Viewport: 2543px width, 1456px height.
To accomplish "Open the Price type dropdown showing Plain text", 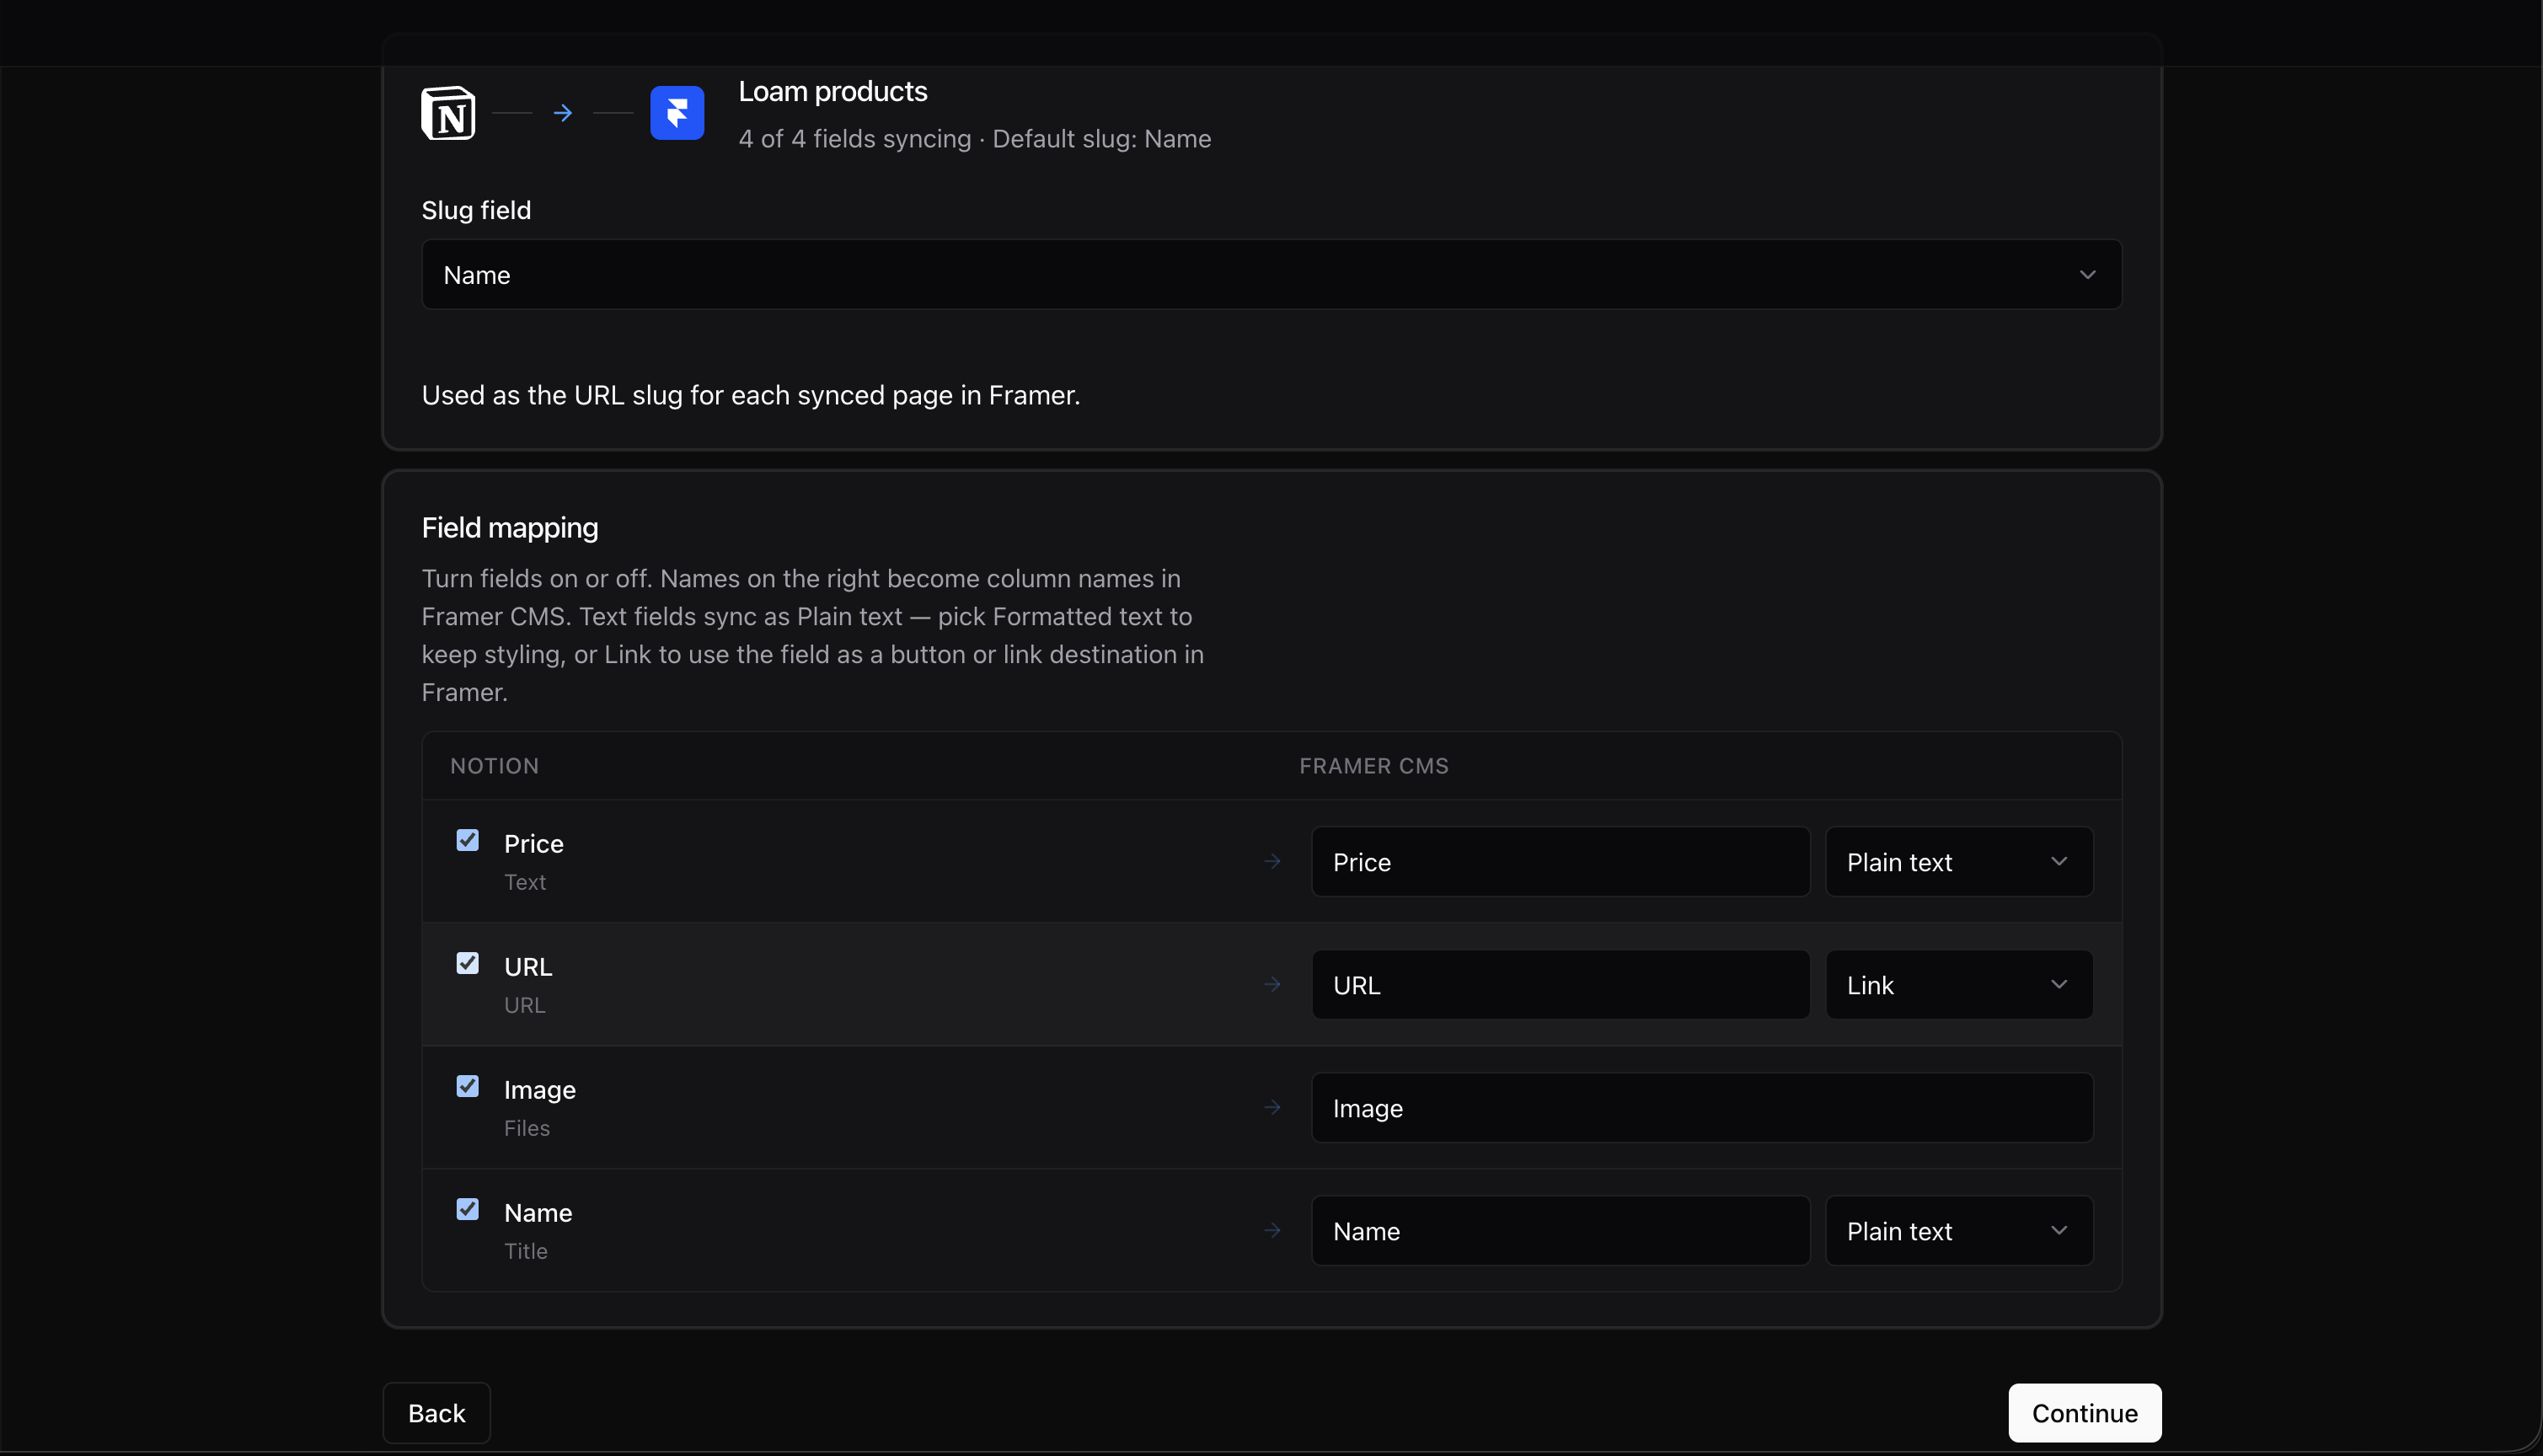I will point(1958,861).
